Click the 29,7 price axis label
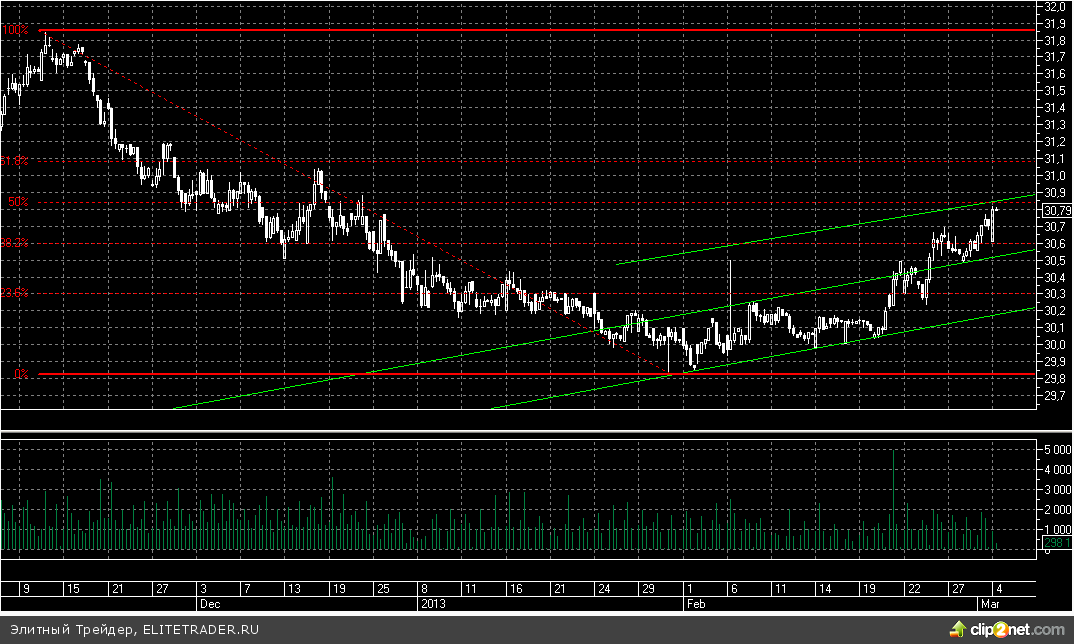Screen dimensions: 1074x644 [x=1054, y=396]
